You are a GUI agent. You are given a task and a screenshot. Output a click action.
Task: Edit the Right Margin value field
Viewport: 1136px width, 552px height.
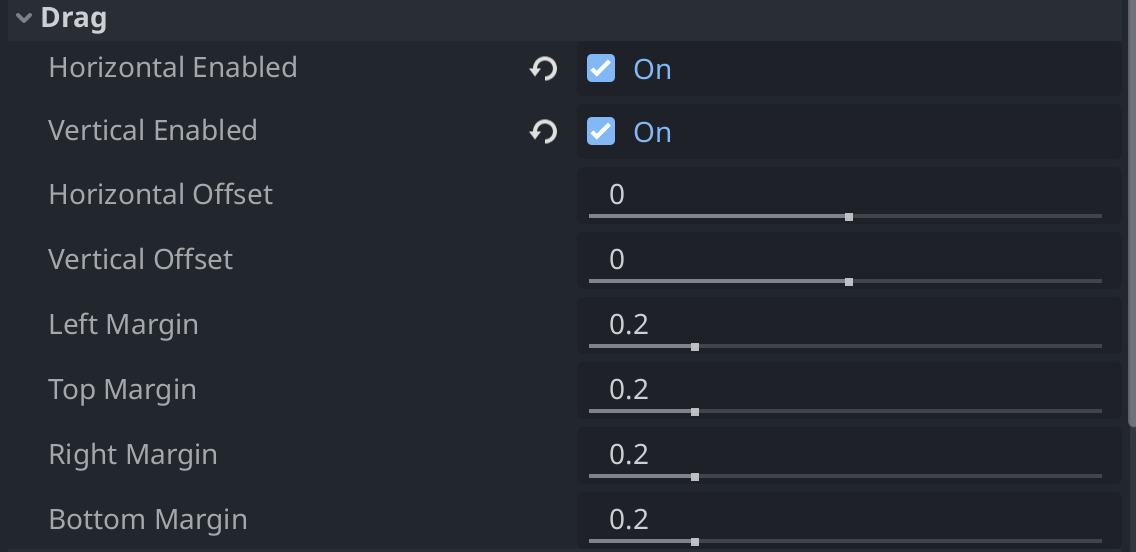849,456
